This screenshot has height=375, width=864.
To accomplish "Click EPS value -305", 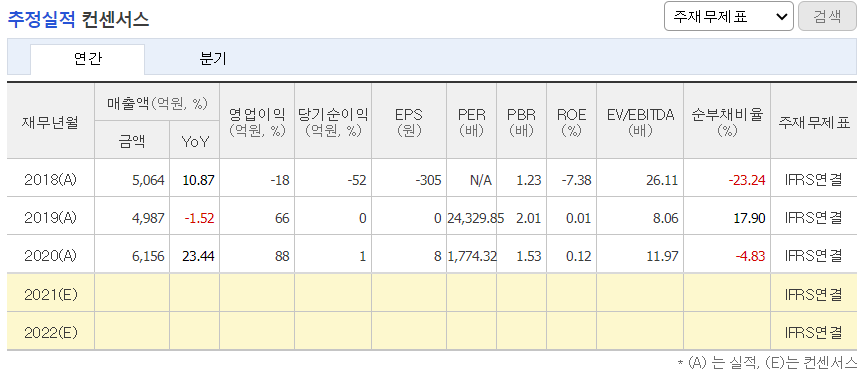I will click(x=429, y=180).
